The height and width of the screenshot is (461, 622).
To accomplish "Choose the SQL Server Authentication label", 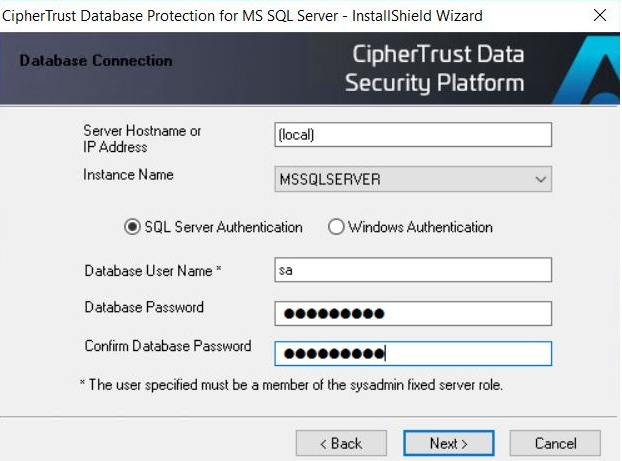I will 223,227.
